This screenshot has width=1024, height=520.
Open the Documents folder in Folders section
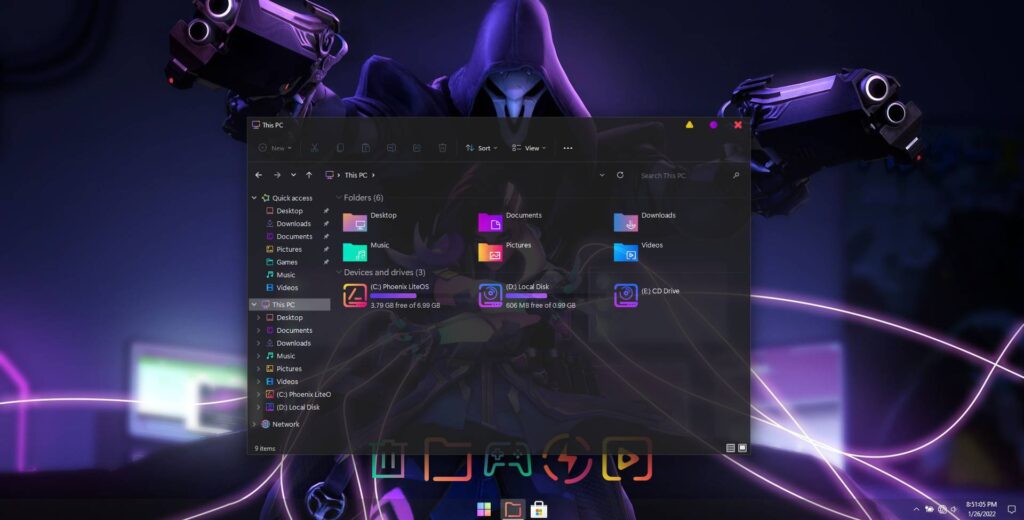click(x=490, y=222)
